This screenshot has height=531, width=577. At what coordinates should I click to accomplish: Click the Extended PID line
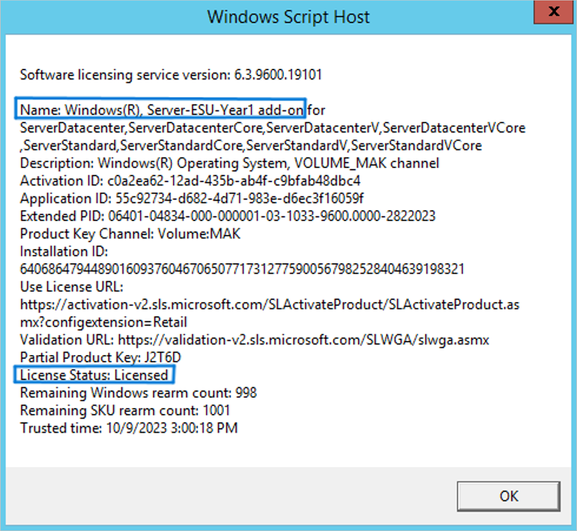pyautogui.click(x=228, y=216)
